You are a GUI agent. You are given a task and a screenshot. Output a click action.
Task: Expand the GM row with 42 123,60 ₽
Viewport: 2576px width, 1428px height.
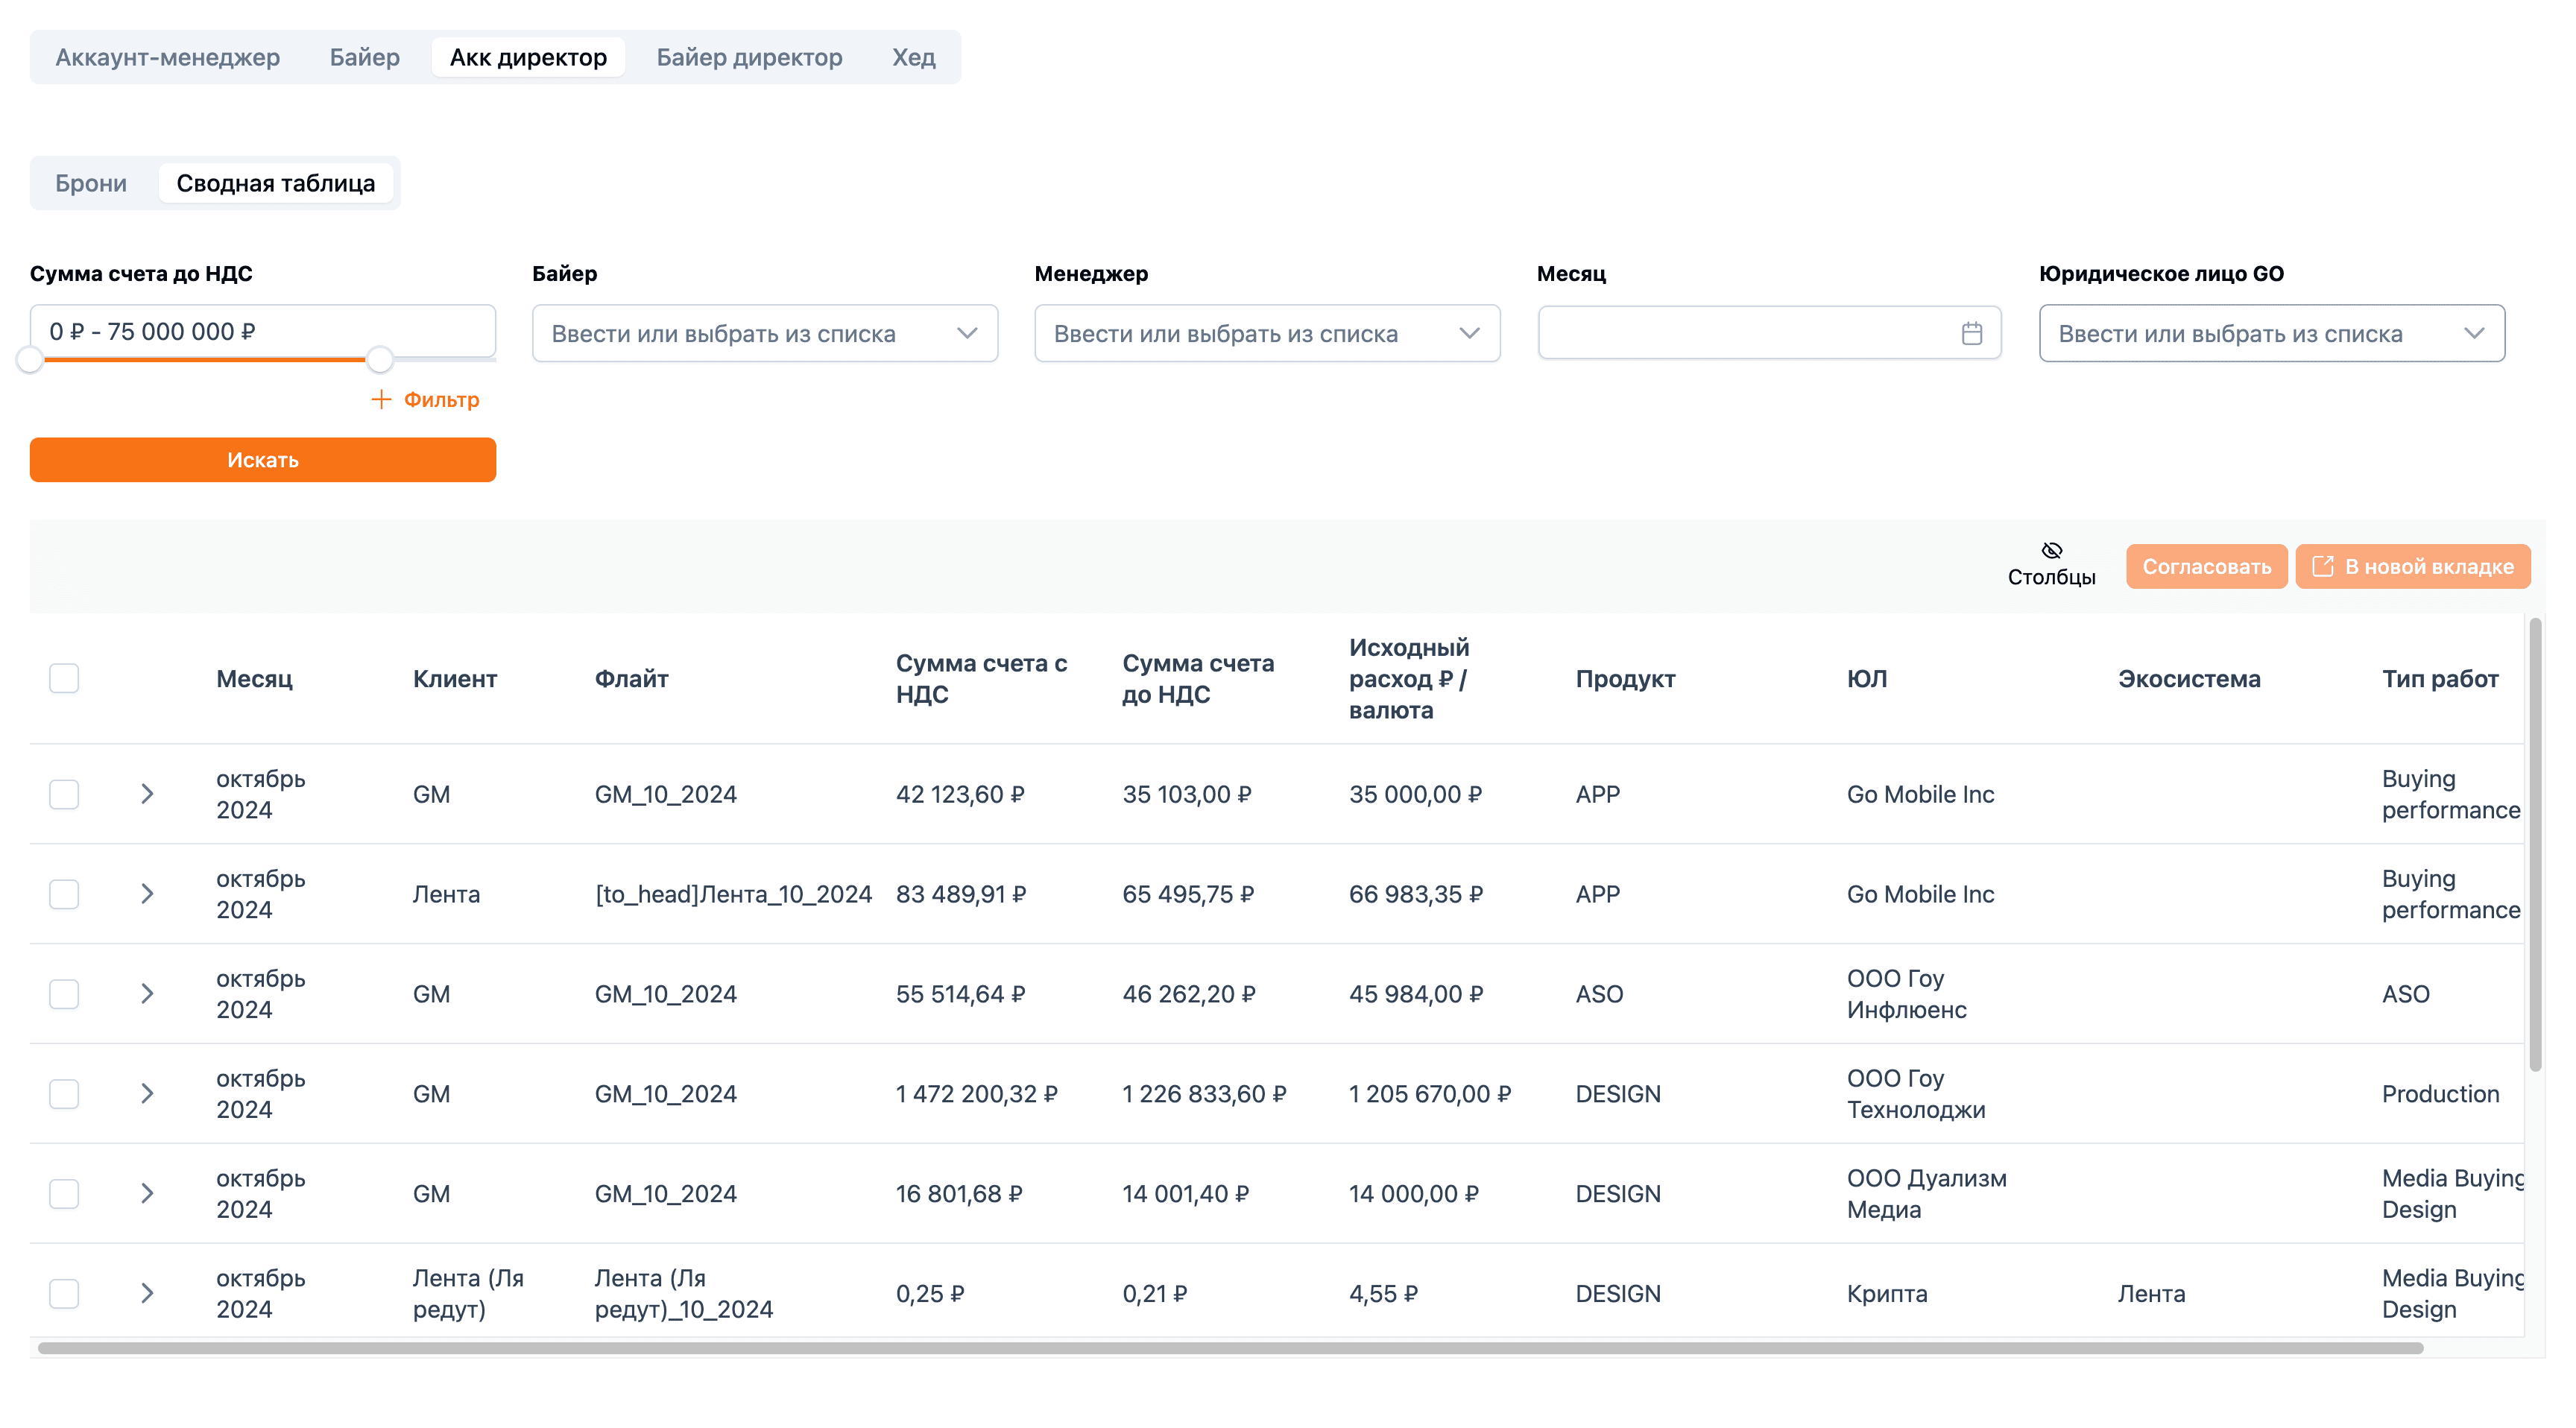coord(147,793)
